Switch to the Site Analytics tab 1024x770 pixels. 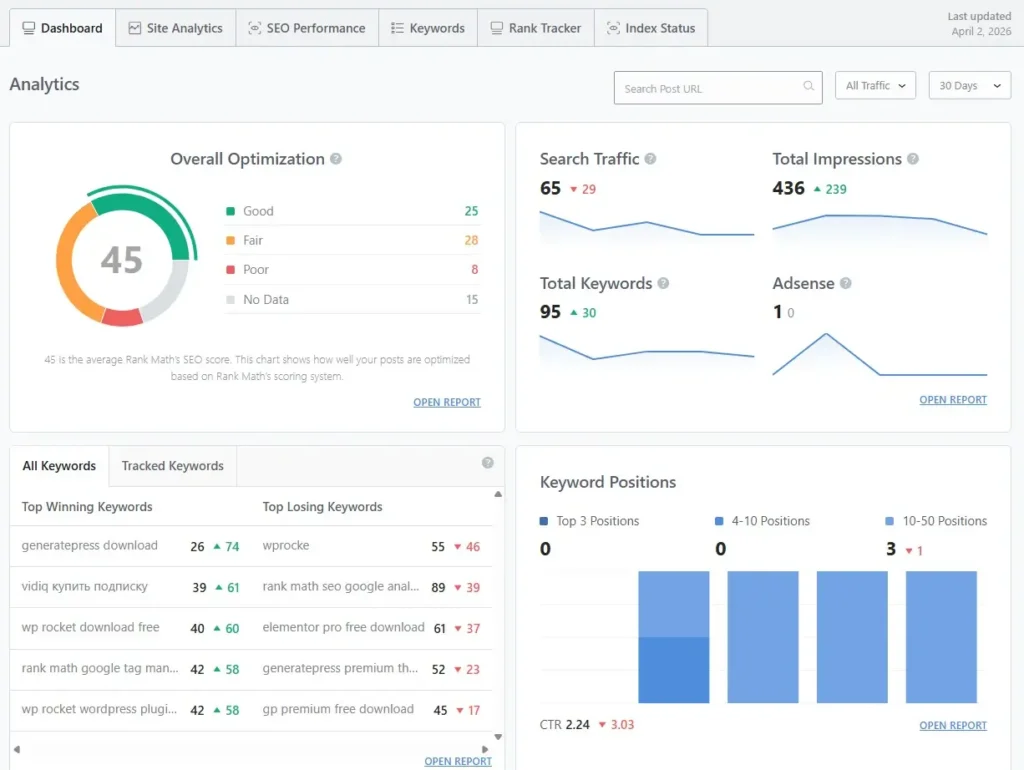[x=175, y=28]
